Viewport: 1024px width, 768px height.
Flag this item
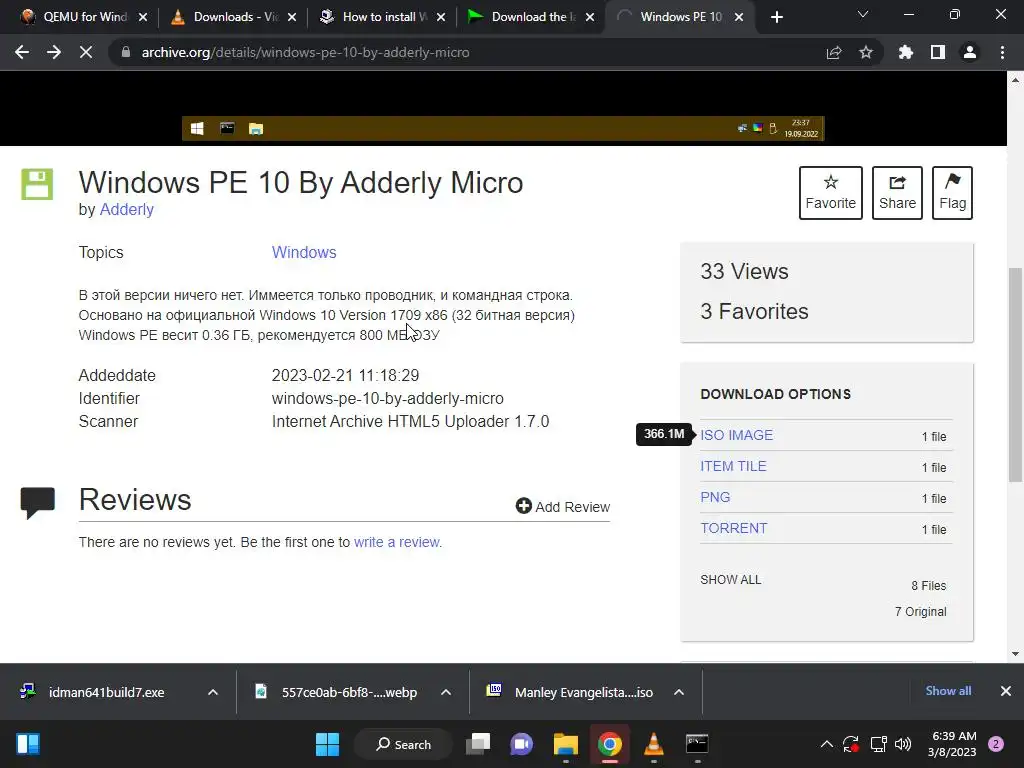(952, 193)
